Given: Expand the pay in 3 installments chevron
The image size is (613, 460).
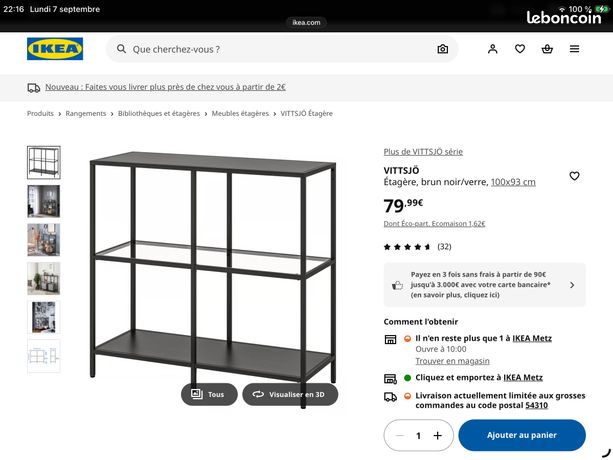Looking at the screenshot, I should point(572,285).
